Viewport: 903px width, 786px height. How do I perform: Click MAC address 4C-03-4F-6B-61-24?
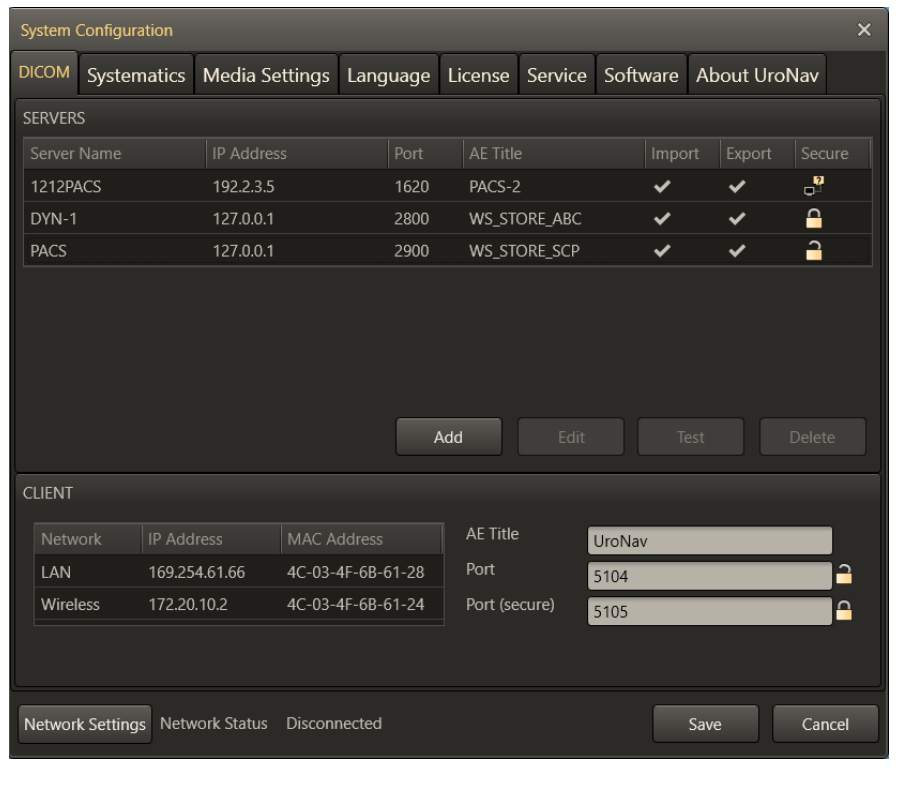tap(356, 605)
